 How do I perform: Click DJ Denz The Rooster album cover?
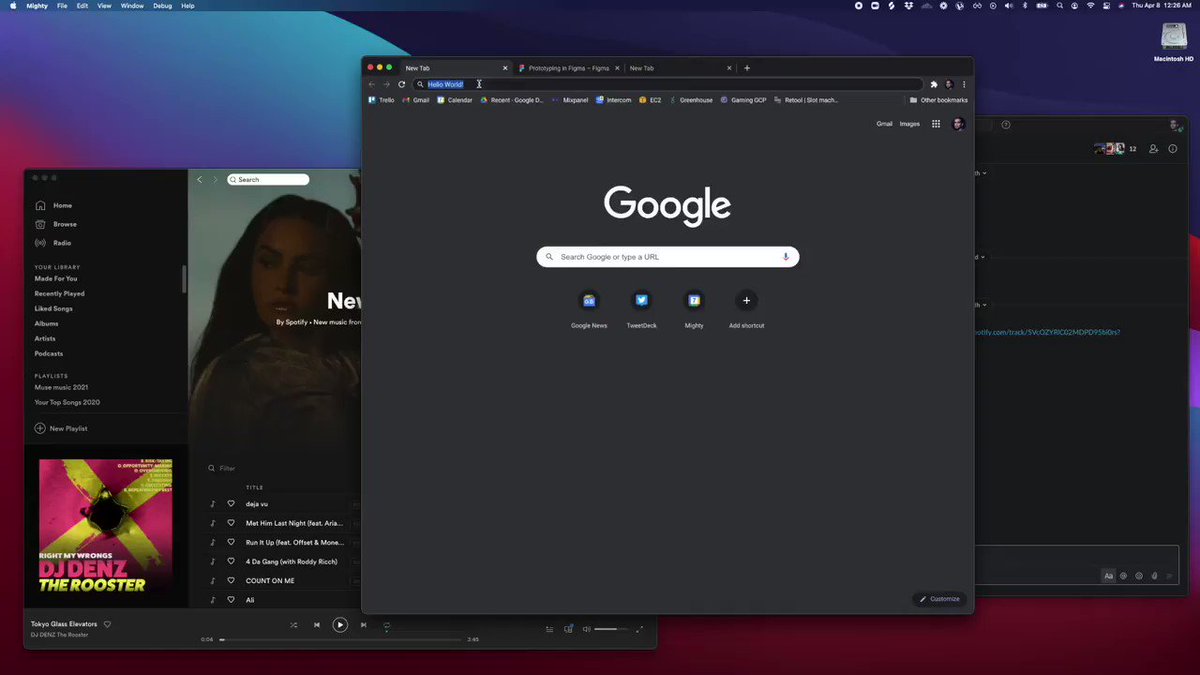tap(106, 526)
